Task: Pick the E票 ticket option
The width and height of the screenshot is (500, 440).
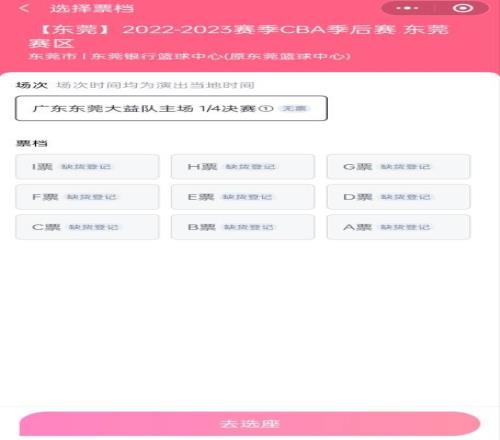Action: click(243, 197)
